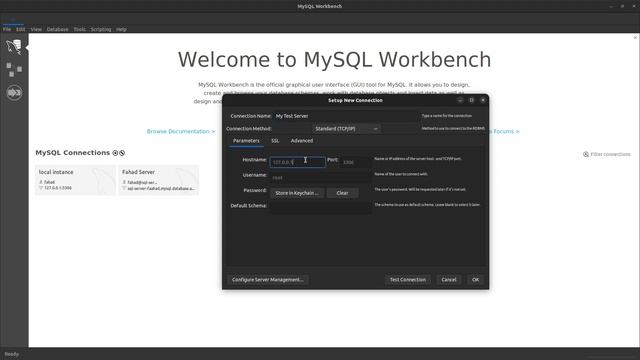Open the Database menu
The width and height of the screenshot is (640, 360).
click(x=57, y=29)
